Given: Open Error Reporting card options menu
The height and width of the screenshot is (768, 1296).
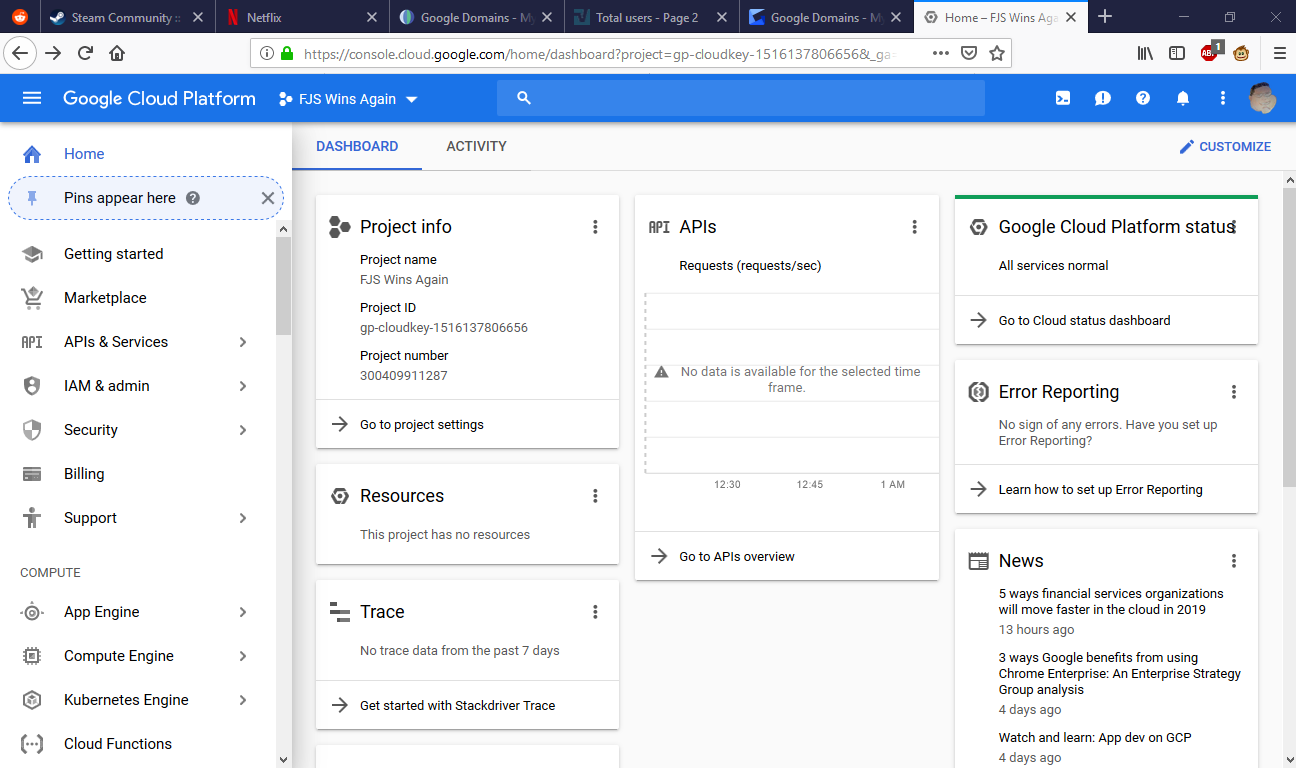Looking at the screenshot, I should click(1234, 392).
